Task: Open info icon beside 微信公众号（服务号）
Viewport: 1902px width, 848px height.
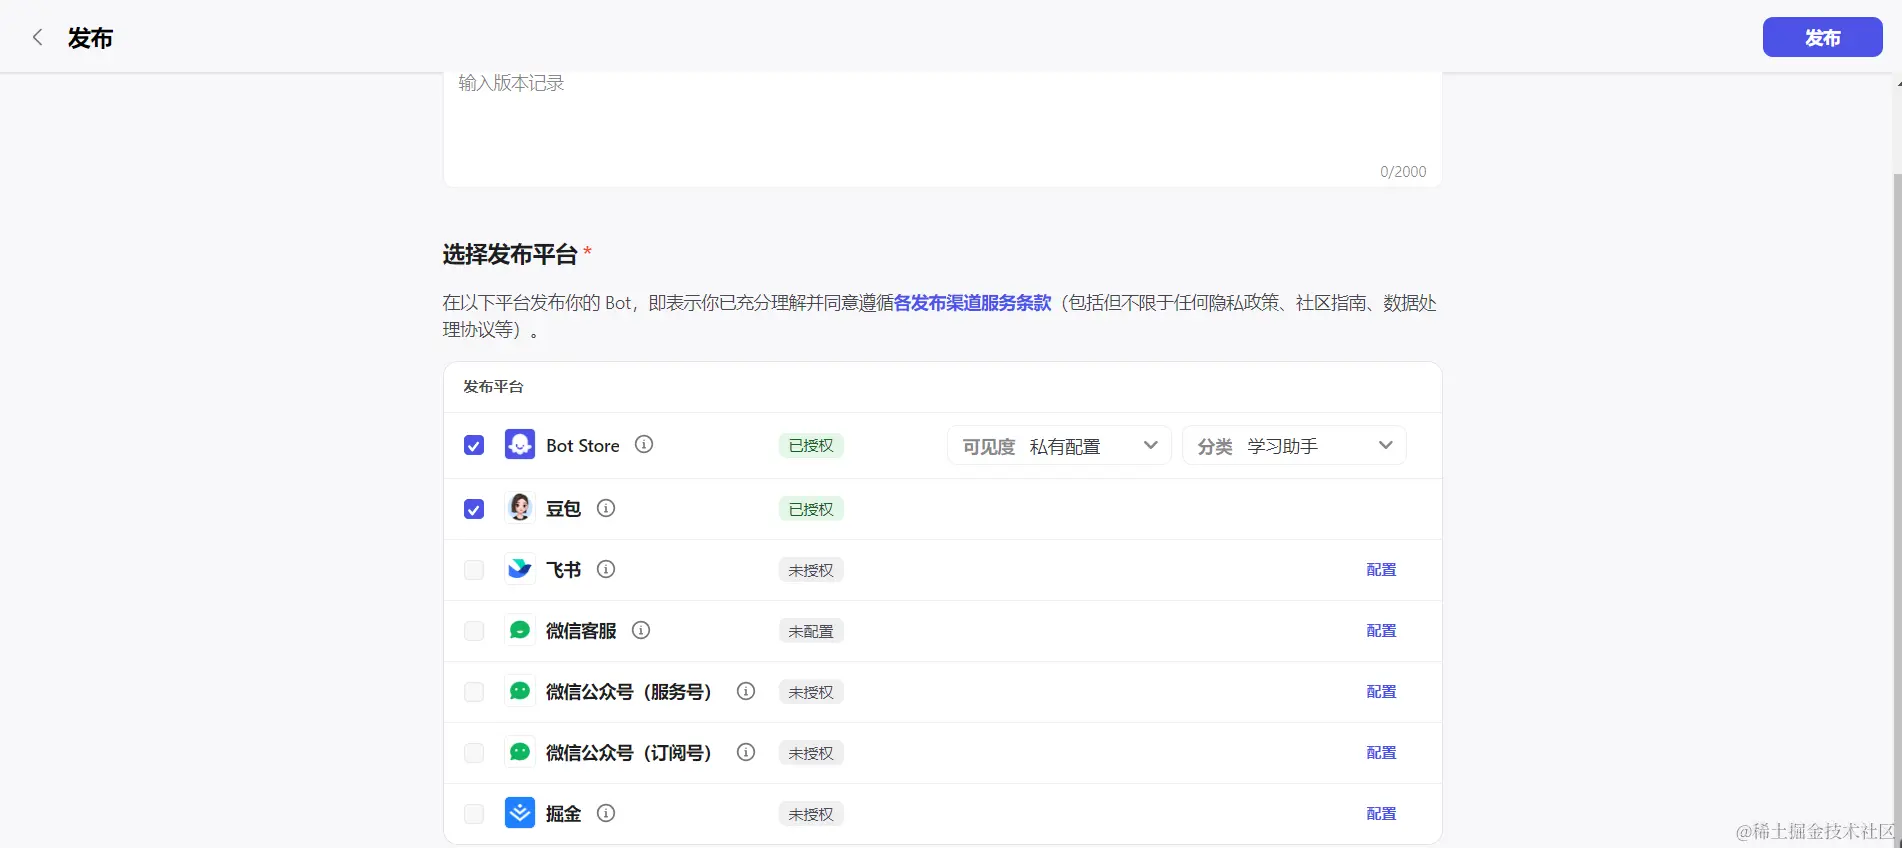Action: pyautogui.click(x=746, y=691)
